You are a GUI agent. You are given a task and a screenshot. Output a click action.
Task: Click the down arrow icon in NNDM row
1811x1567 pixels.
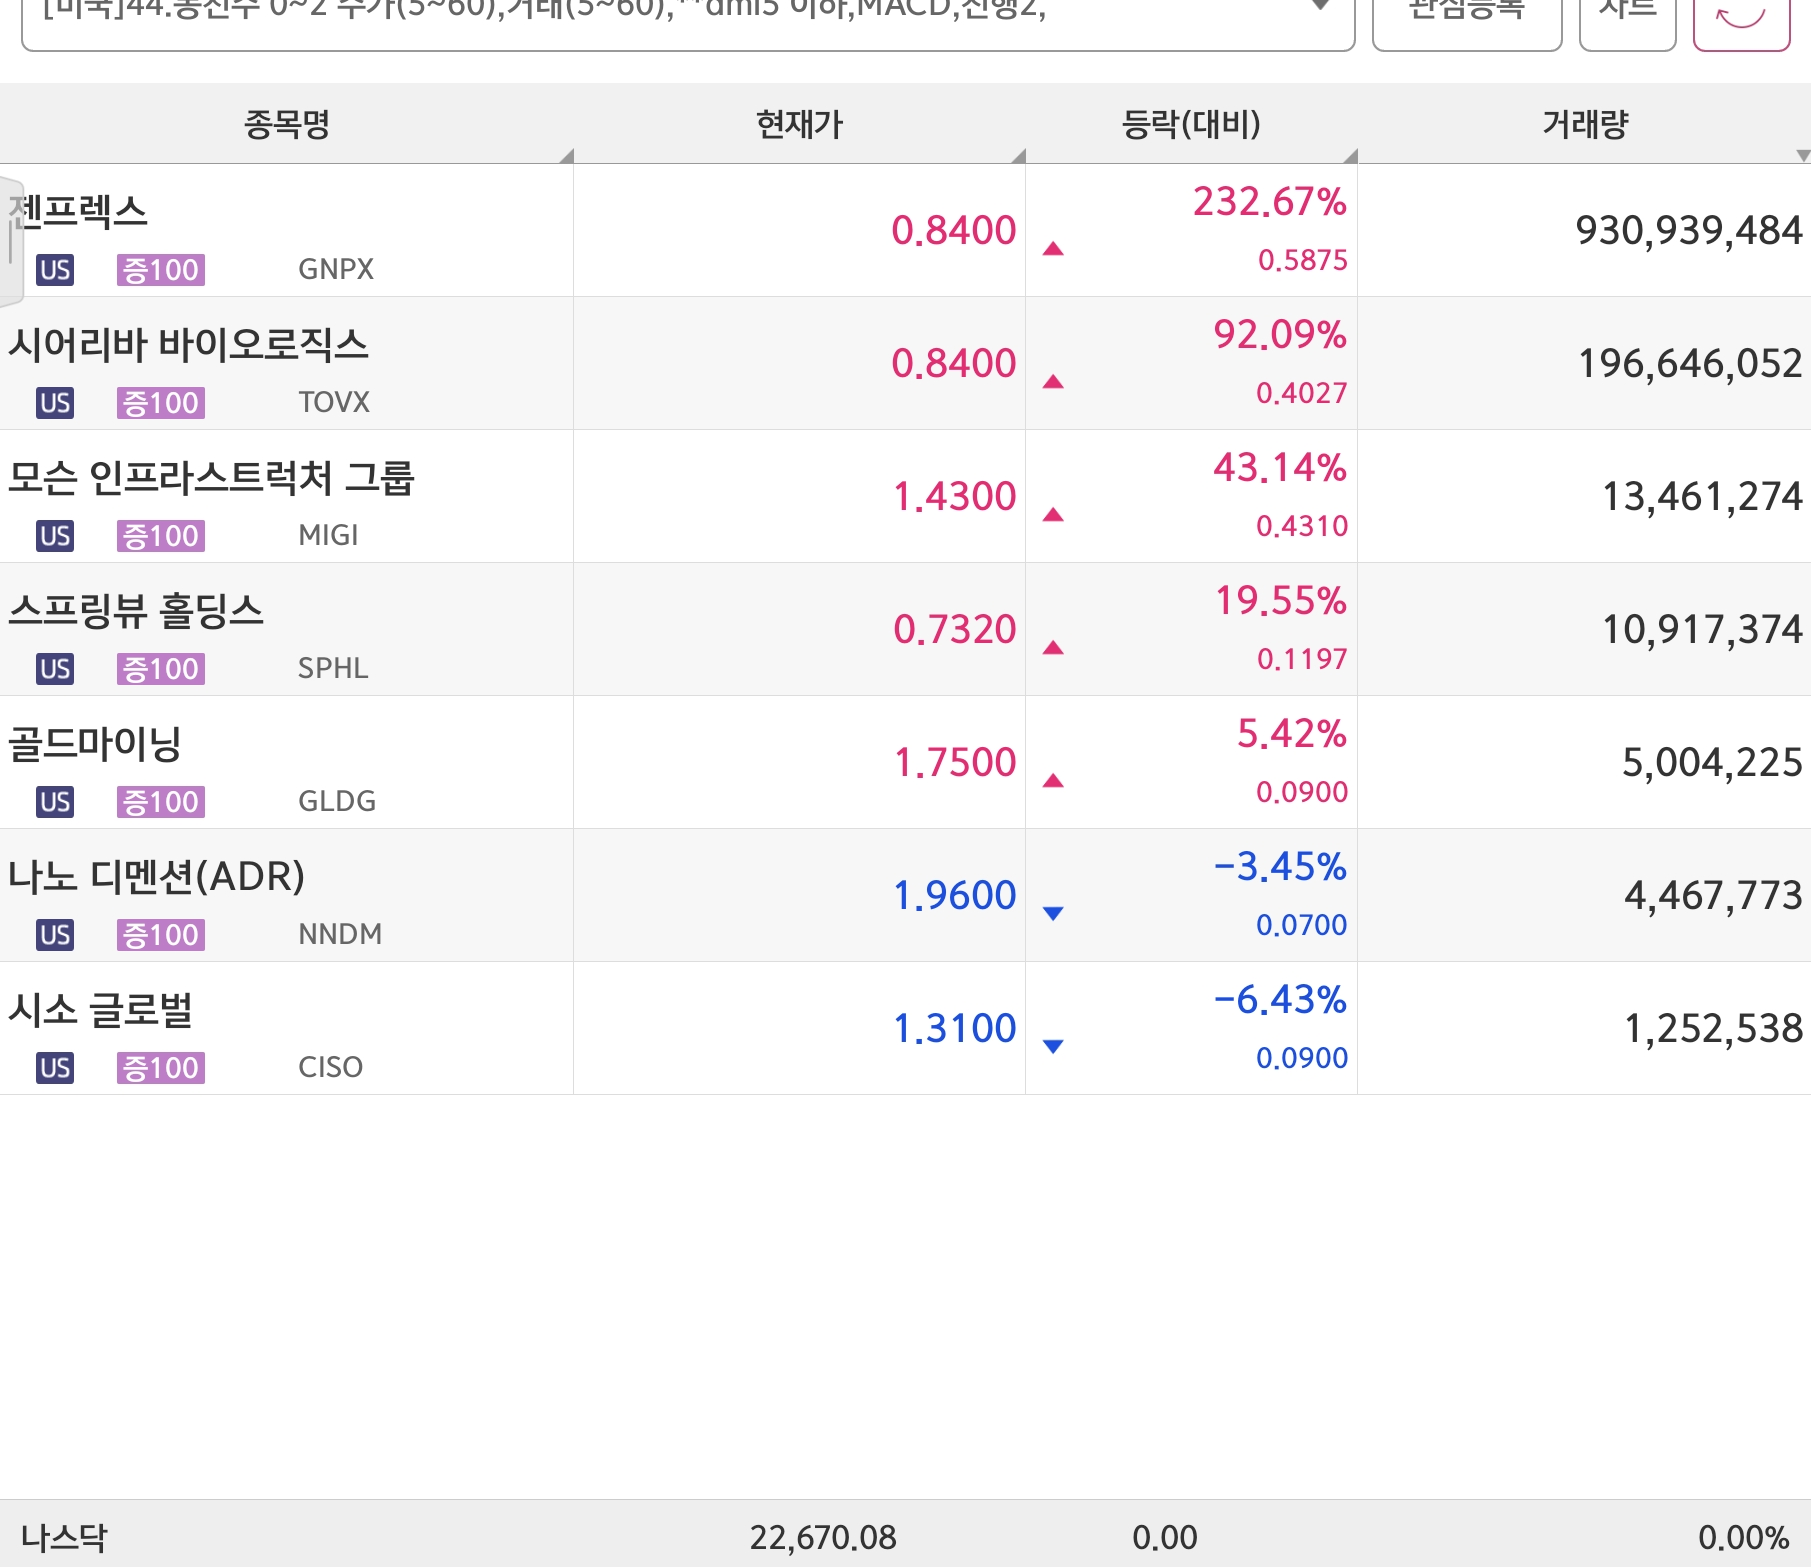(1053, 913)
